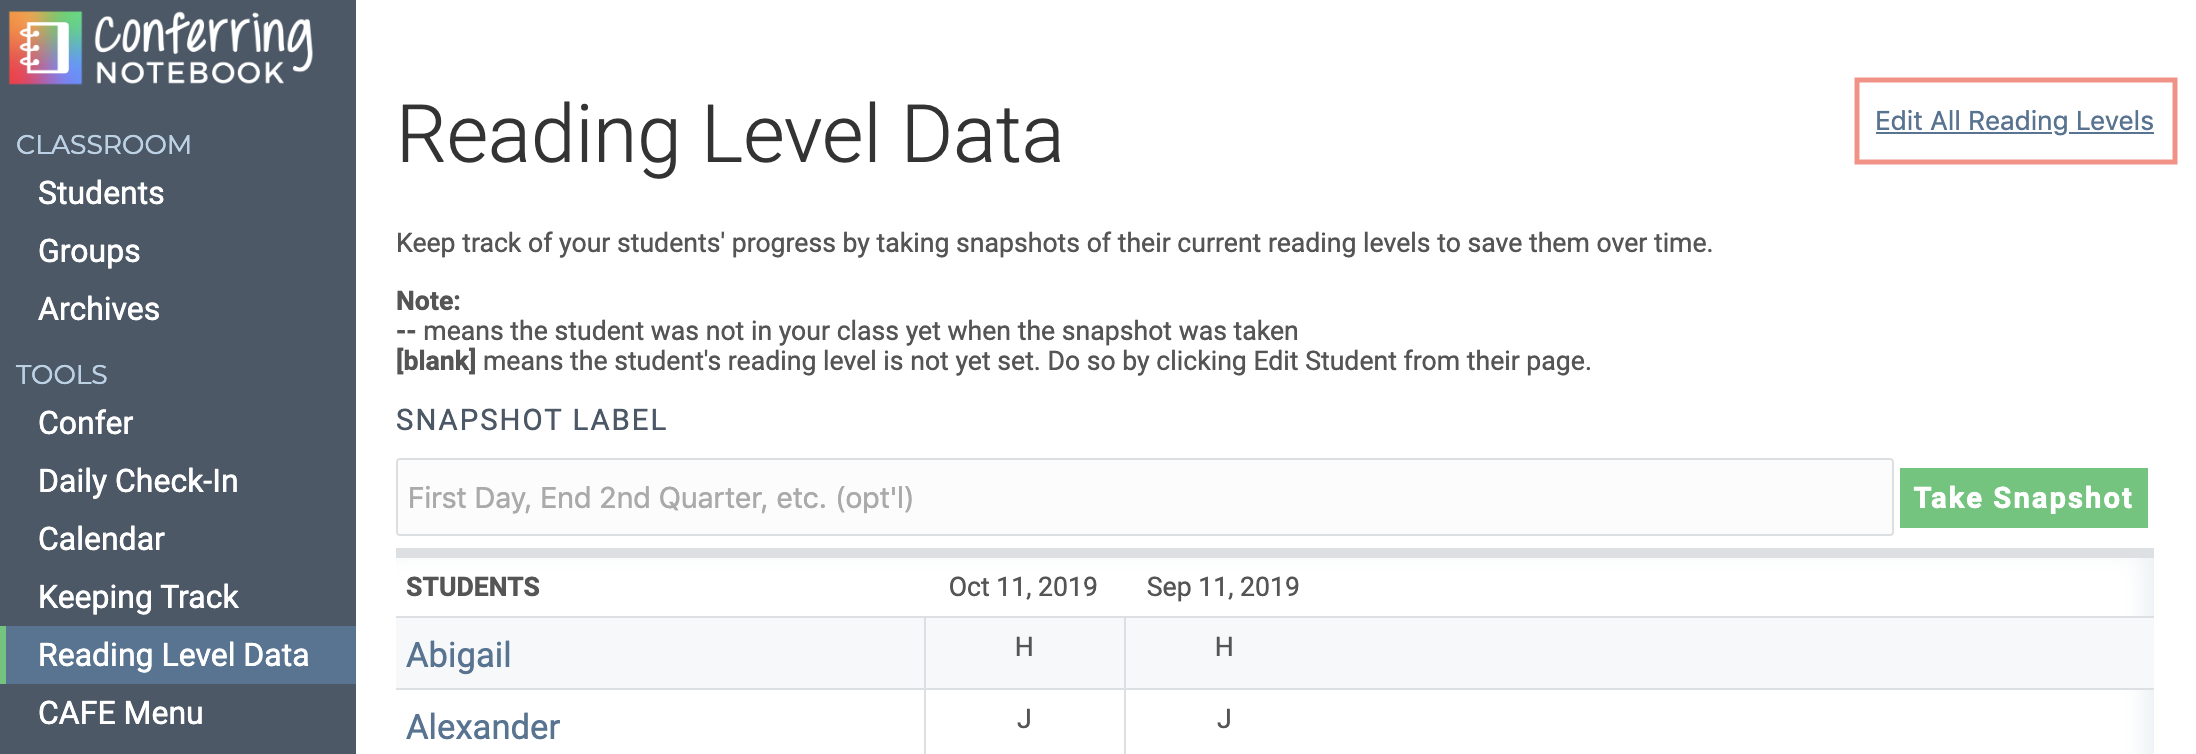Open the Confer tool
Screen dimensions: 2196x754
click(x=84, y=423)
